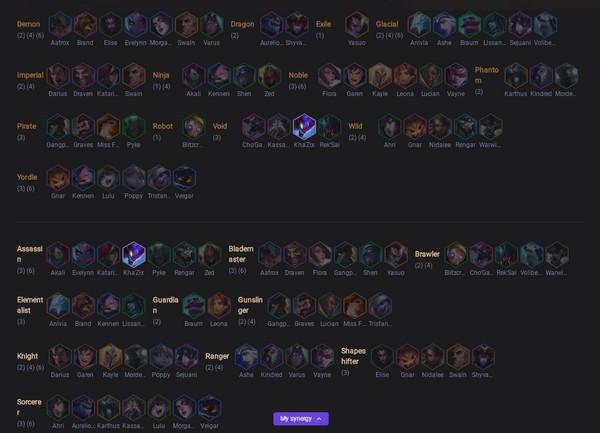Select Kha'Zix icon in the Assassin group

click(134, 254)
